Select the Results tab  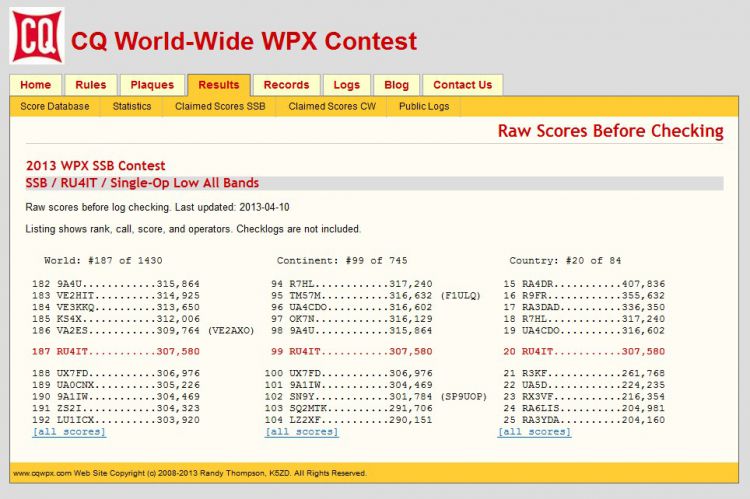pos(219,85)
